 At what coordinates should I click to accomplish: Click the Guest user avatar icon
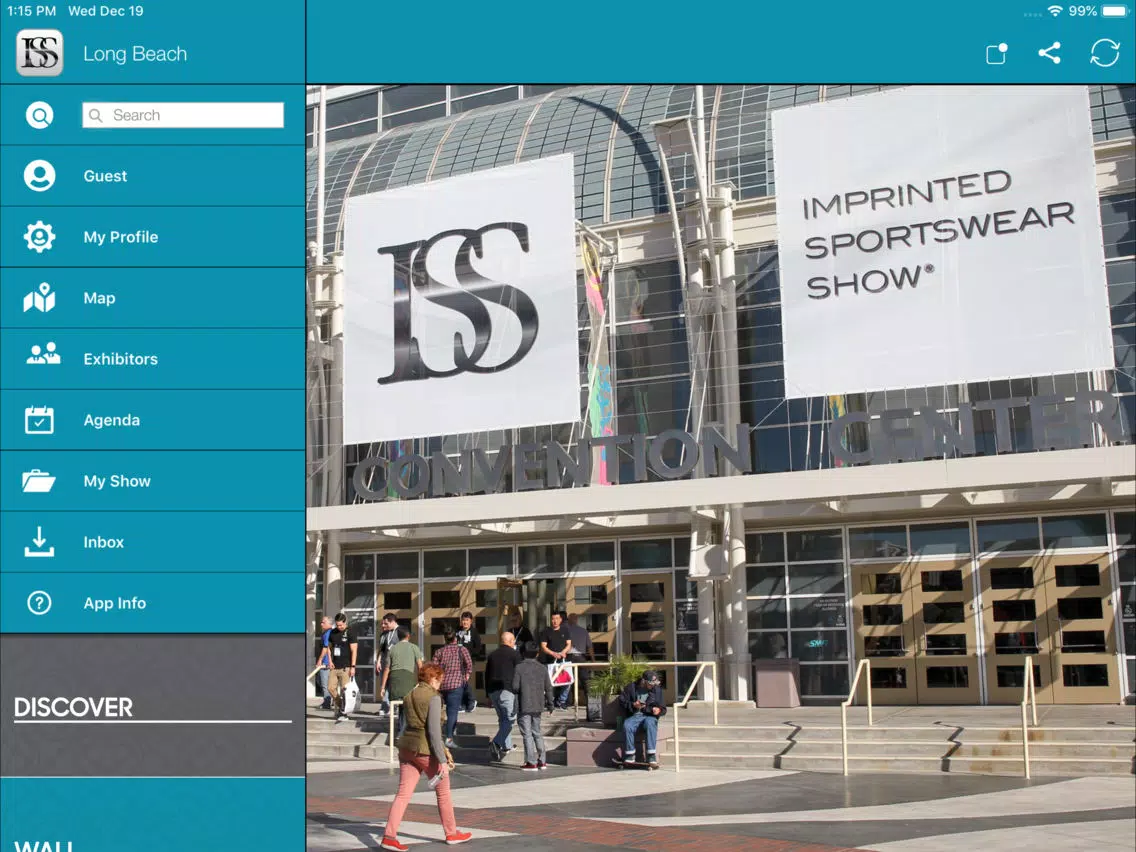point(39,176)
